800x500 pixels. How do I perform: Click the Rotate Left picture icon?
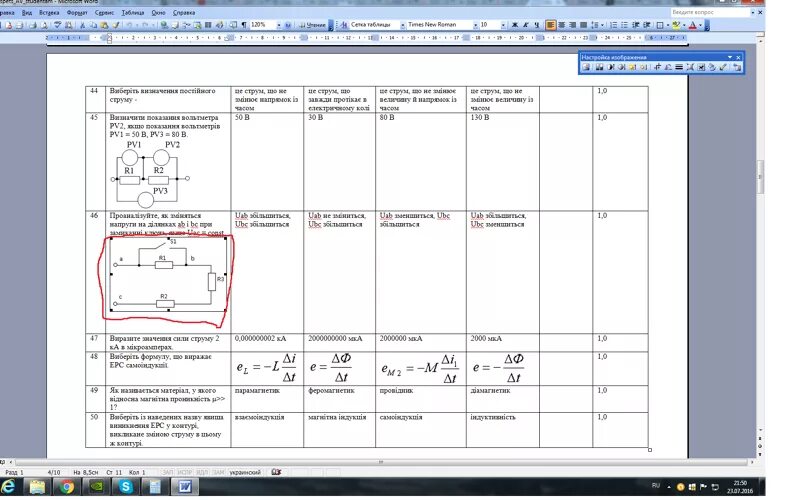tap(668, 67)
